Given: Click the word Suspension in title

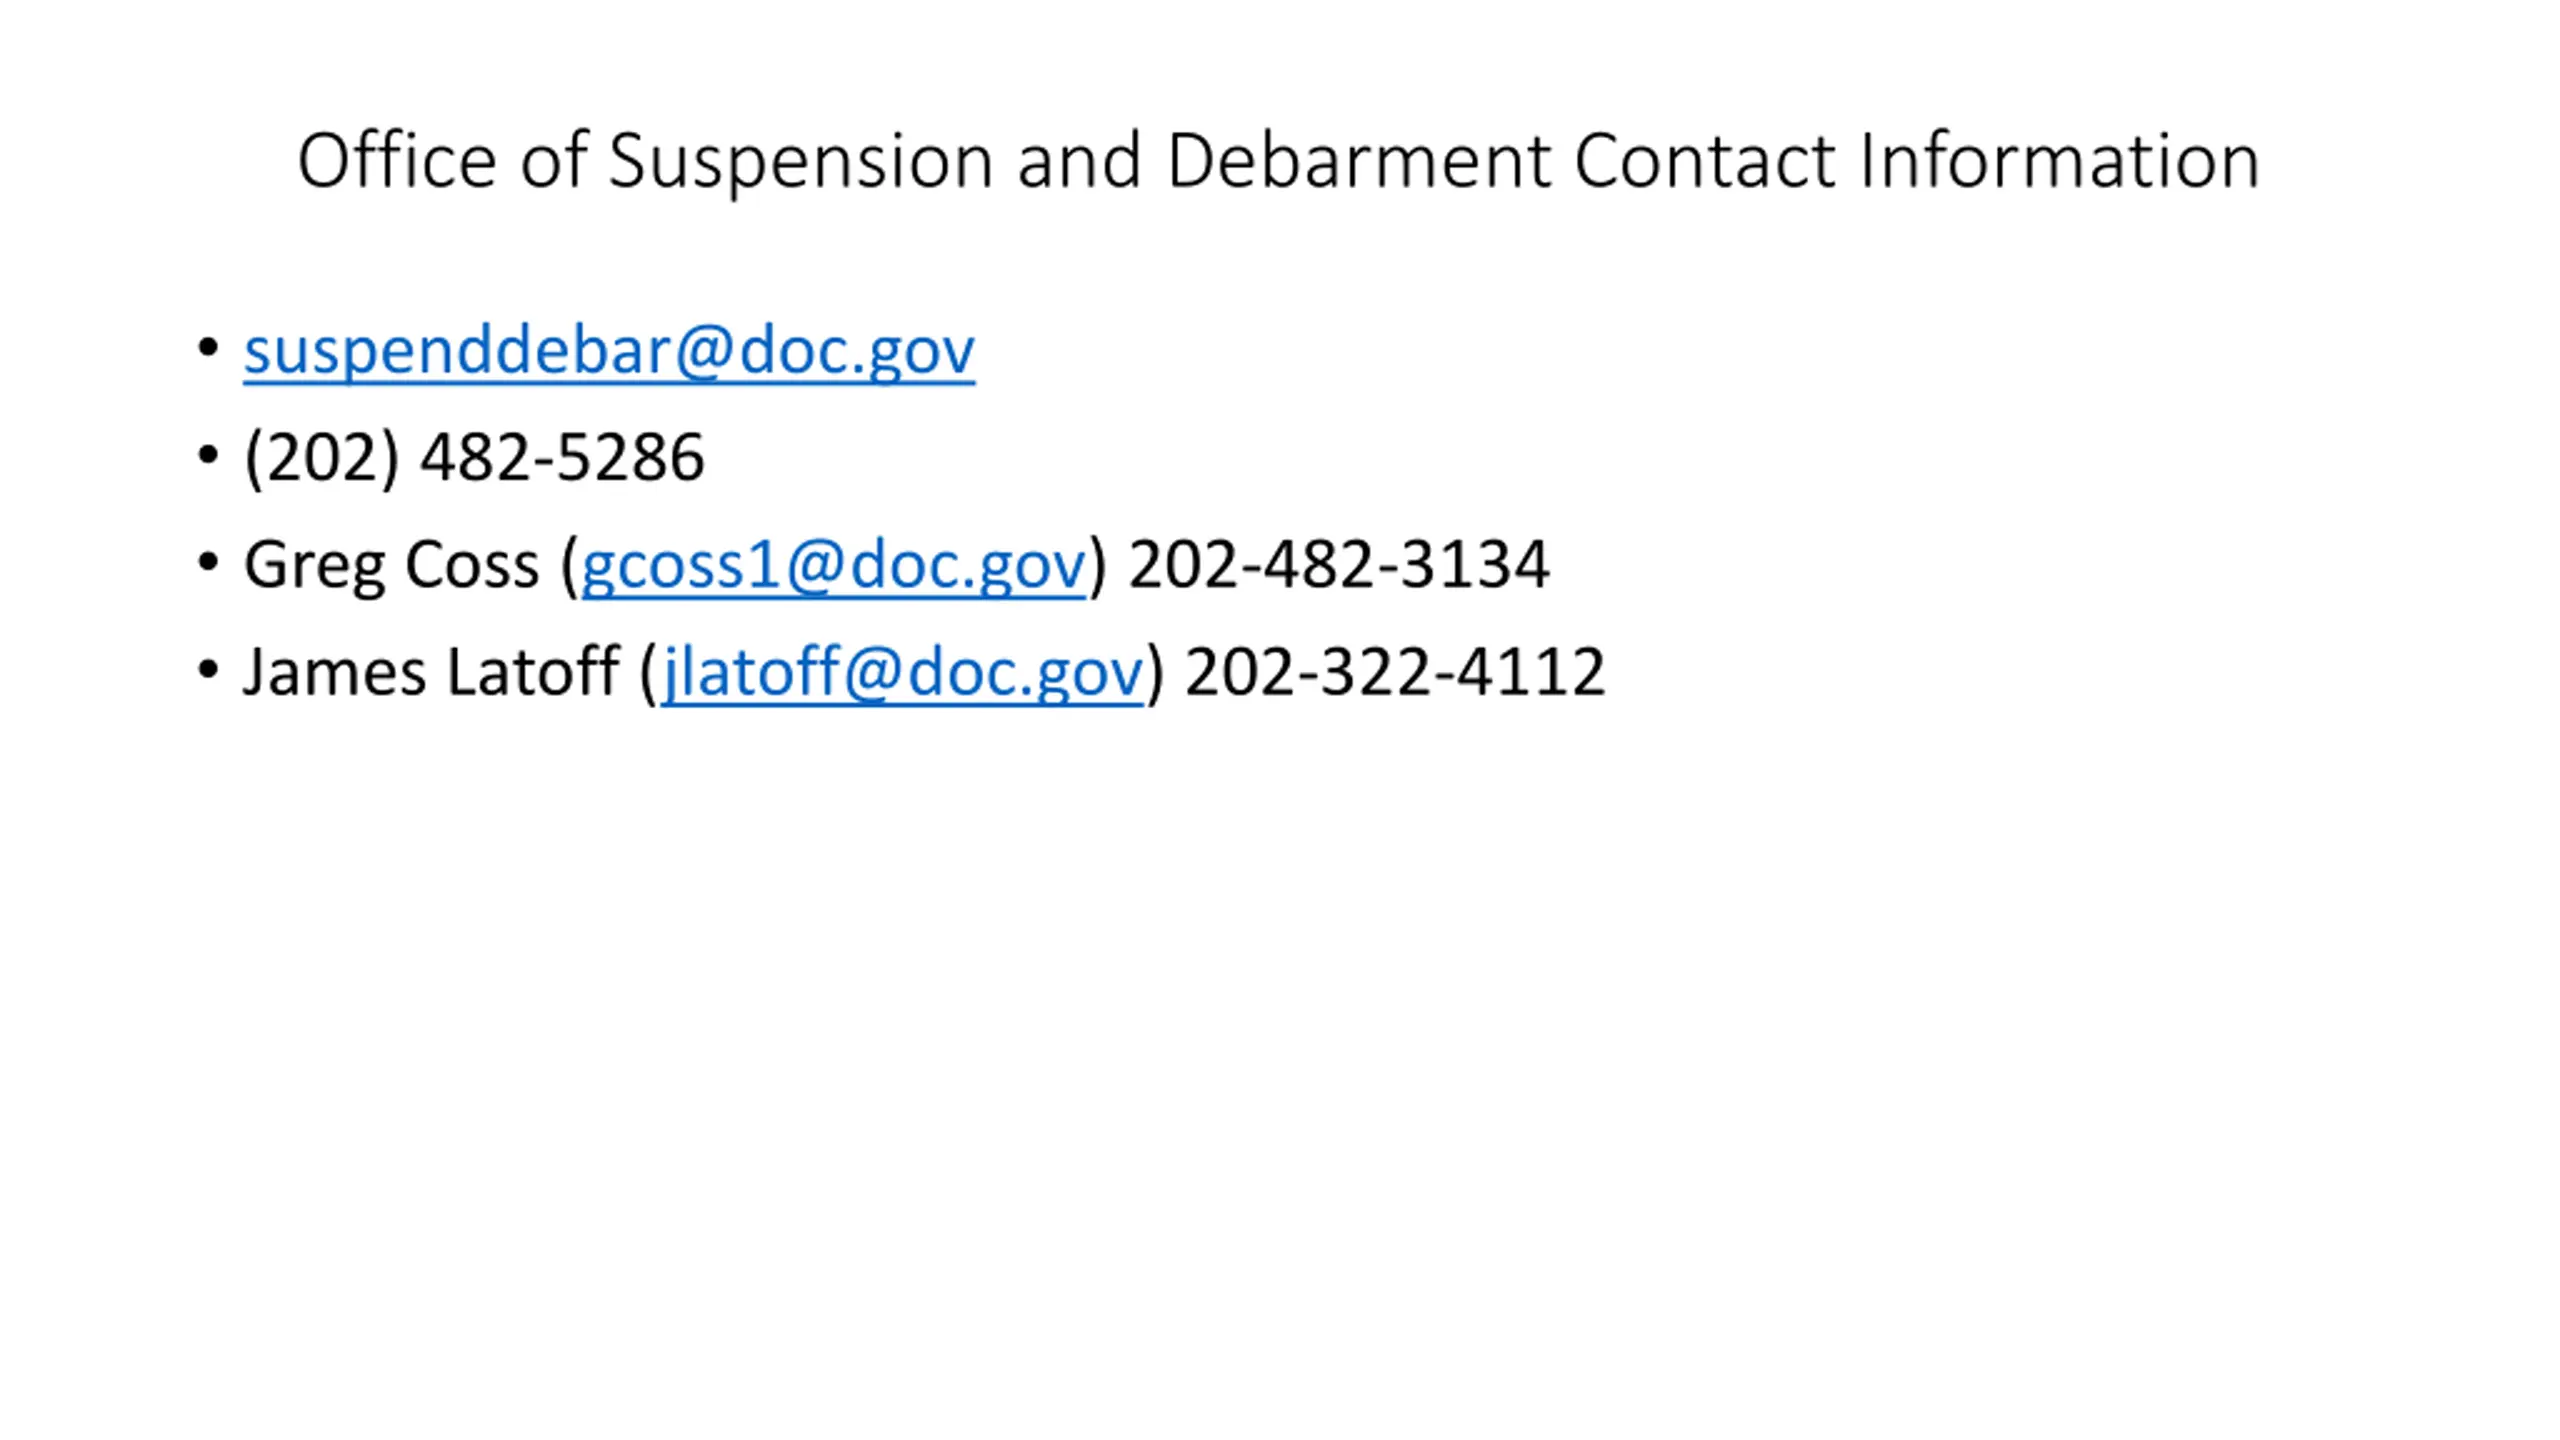Looking at the screenshot, I should (x=801, y=163).
